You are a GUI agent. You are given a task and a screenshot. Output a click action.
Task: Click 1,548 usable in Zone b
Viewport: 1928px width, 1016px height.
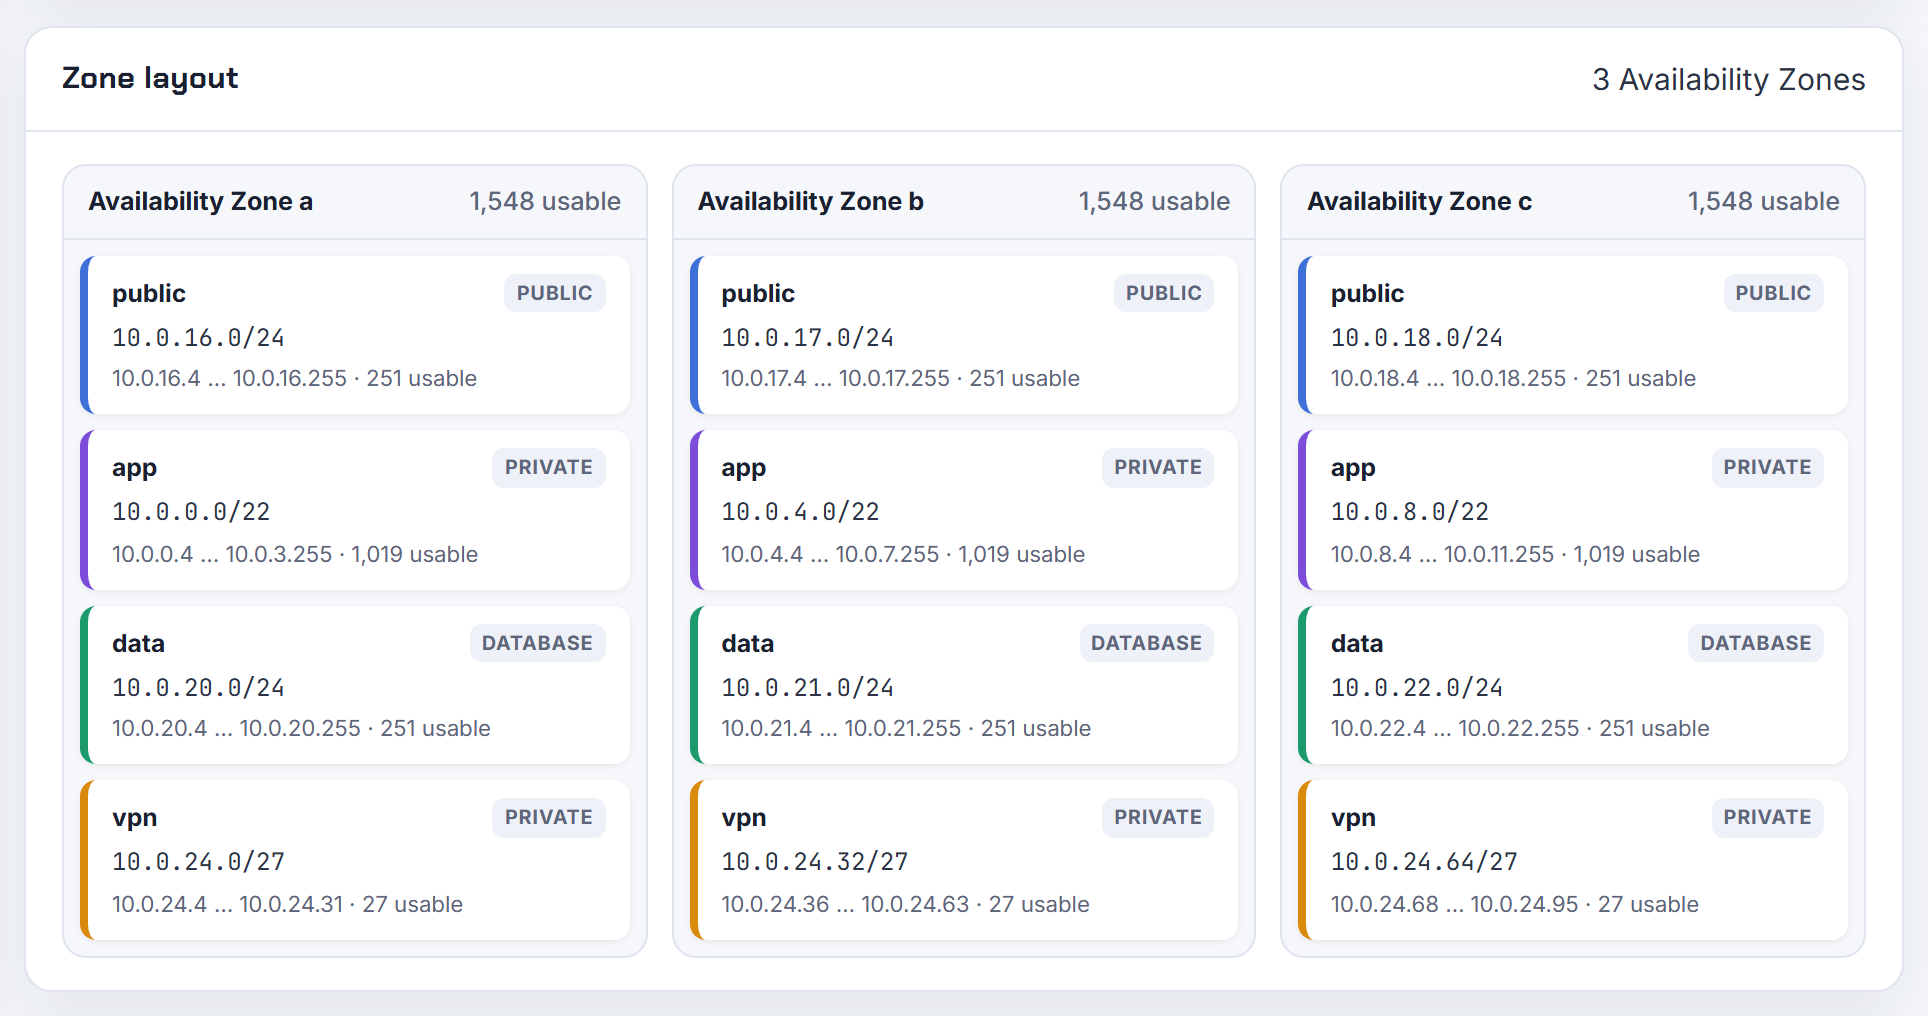pyautogui.click(x=1154, y=201)
